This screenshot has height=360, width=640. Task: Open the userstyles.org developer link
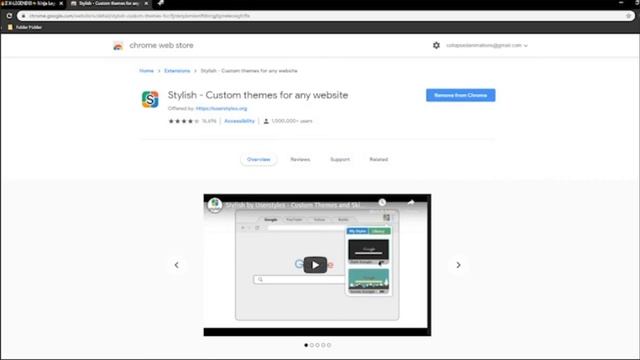[221, 109]
